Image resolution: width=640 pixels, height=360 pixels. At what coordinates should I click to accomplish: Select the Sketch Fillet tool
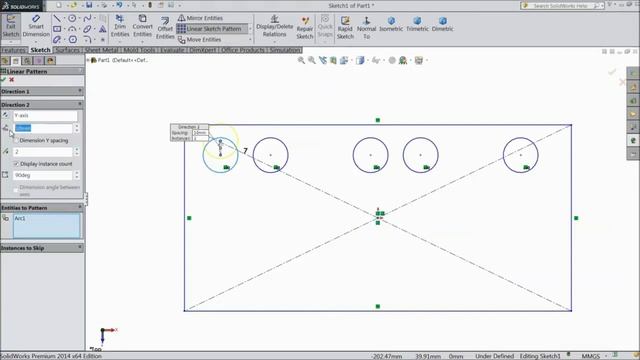pyautogui.click(x=87, y=40)
